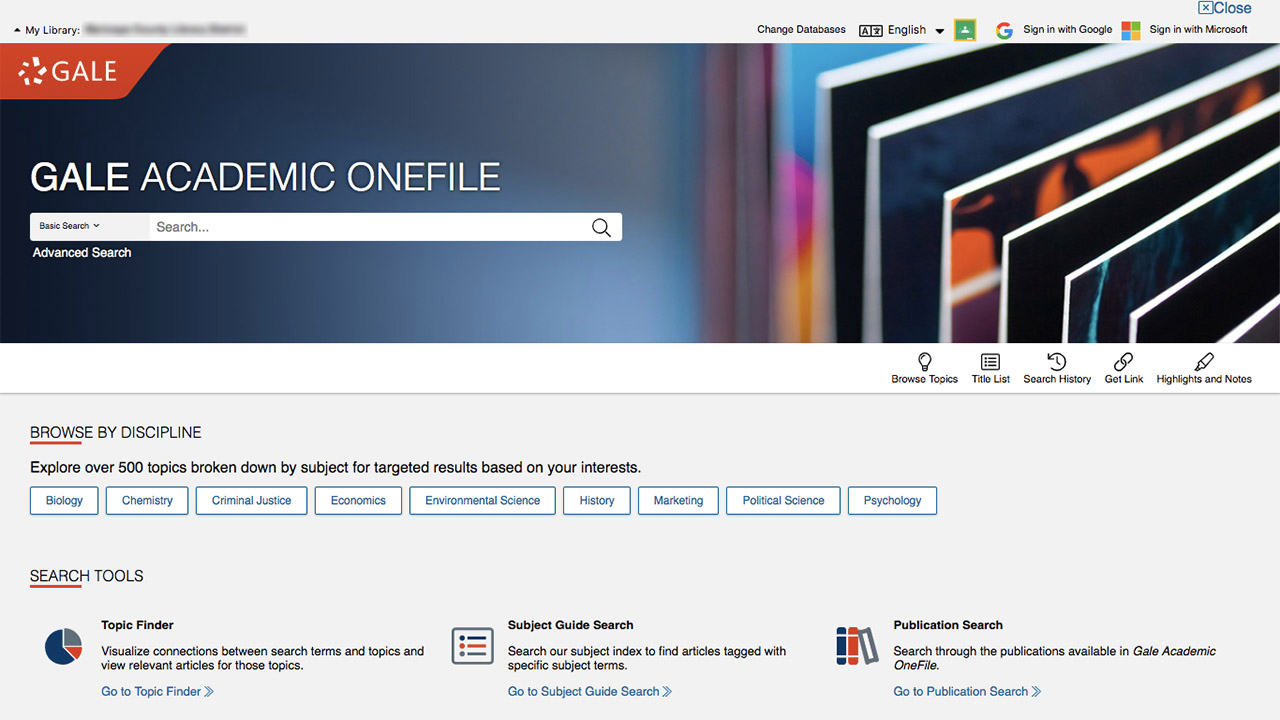Select the Marketing discipline button
This screenshot has width=1280, height=720.
click(x=678, y=501)
